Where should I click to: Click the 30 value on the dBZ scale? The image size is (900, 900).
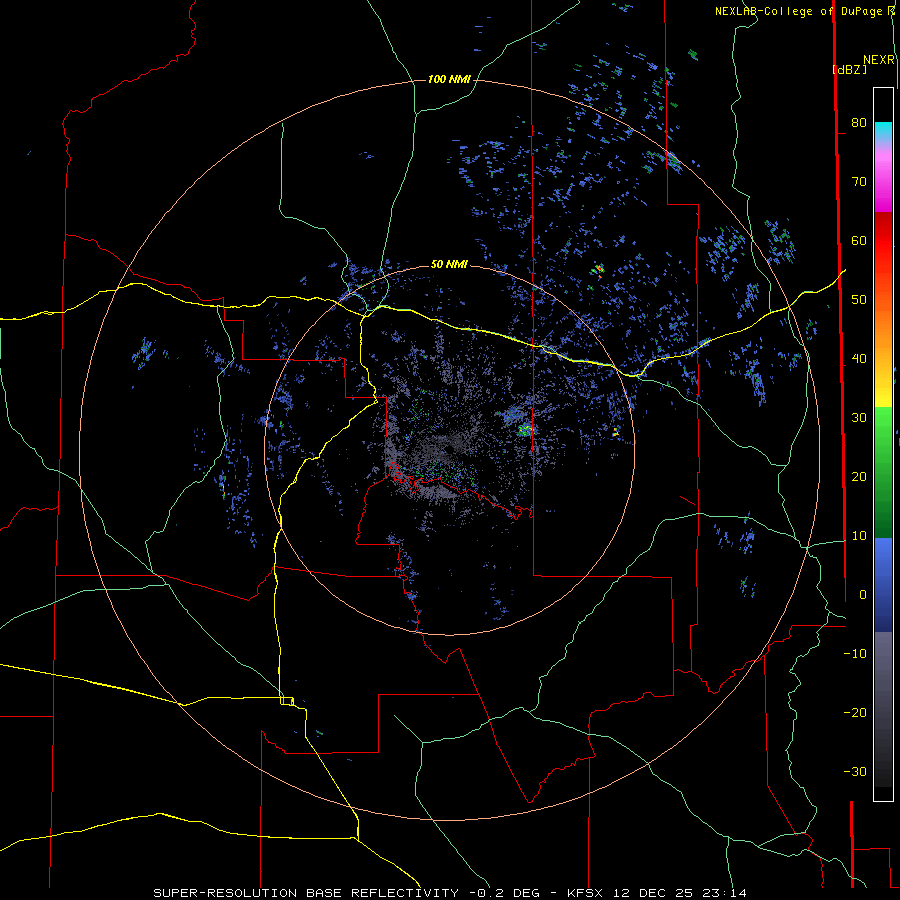tap(859, 418)
